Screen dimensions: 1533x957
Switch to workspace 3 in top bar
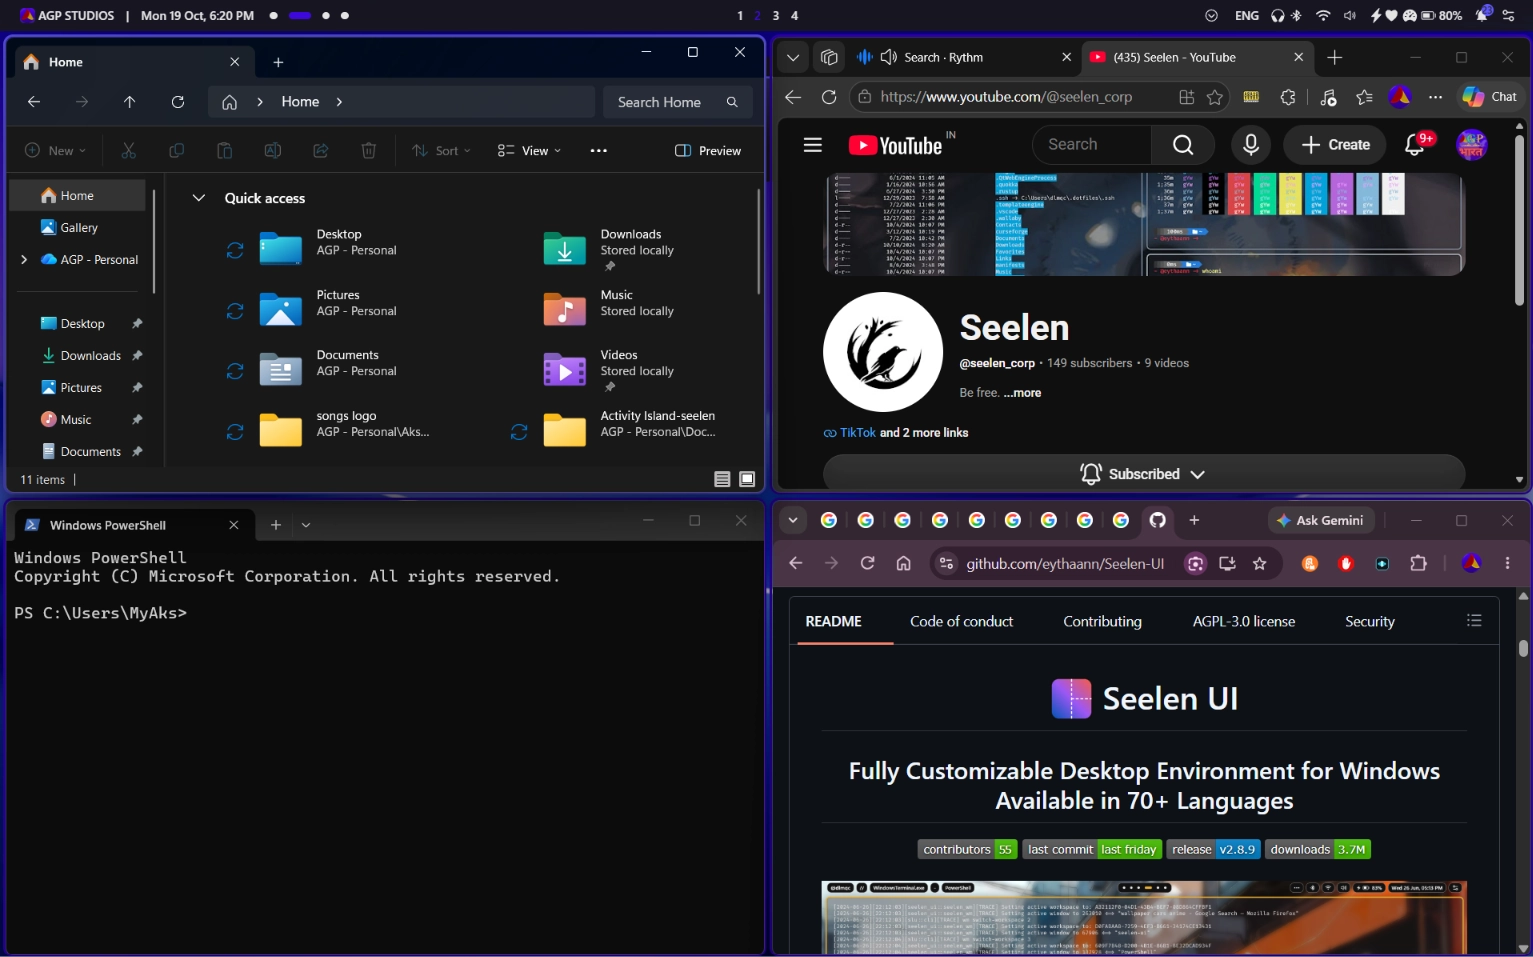click(x=775, y=16)
